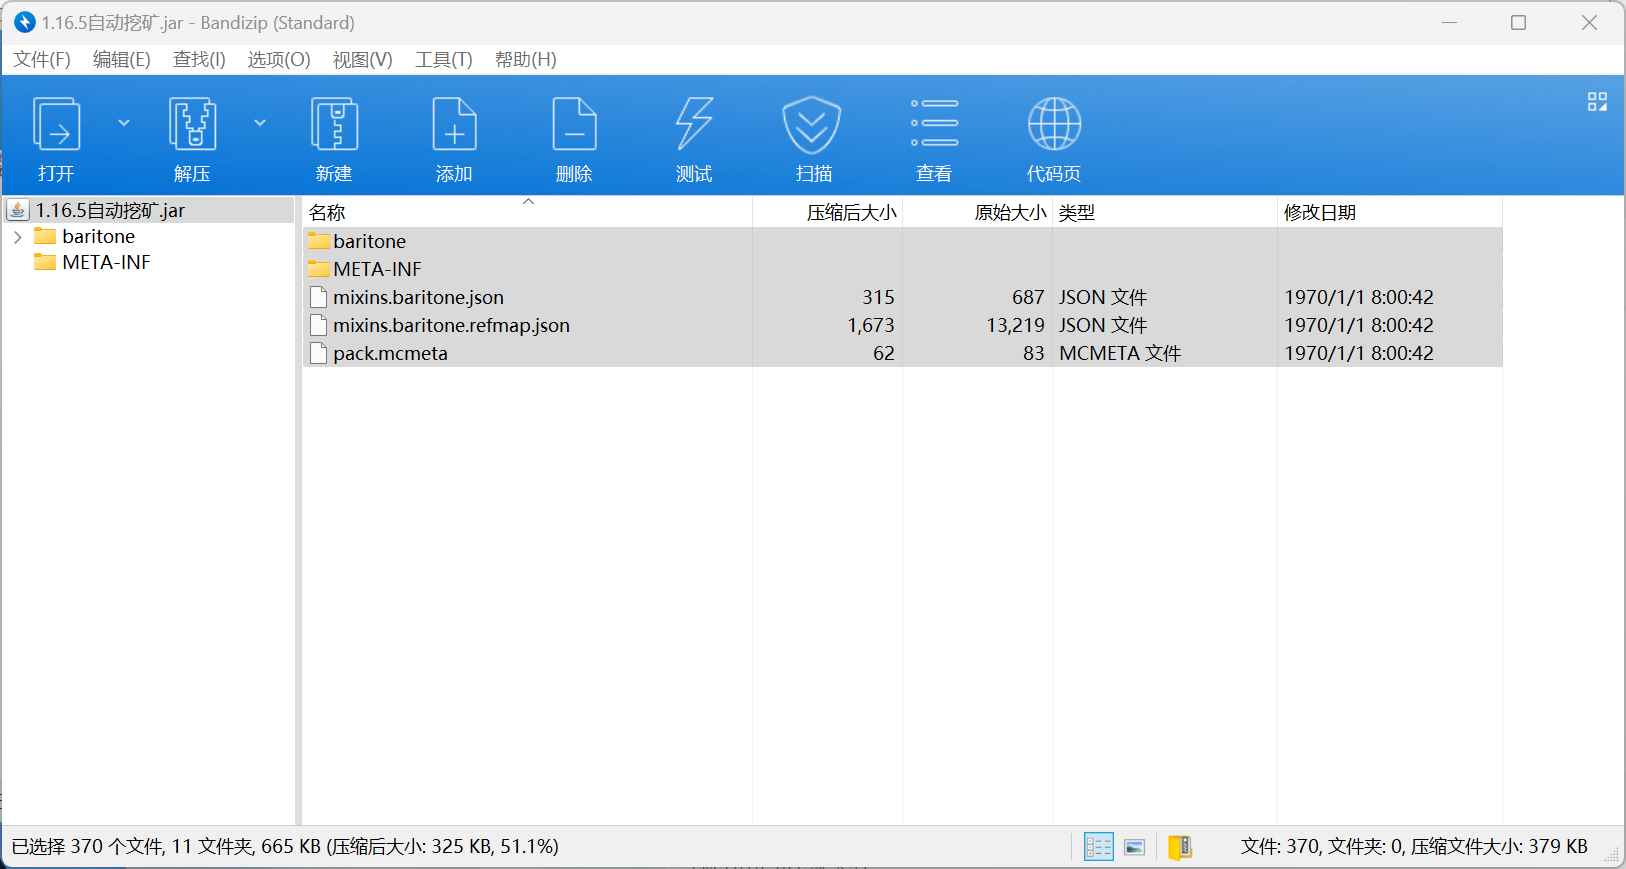The image size is (1626, 869).
Task: Click the 查看 (View) list icon
Action: (934, 123)
